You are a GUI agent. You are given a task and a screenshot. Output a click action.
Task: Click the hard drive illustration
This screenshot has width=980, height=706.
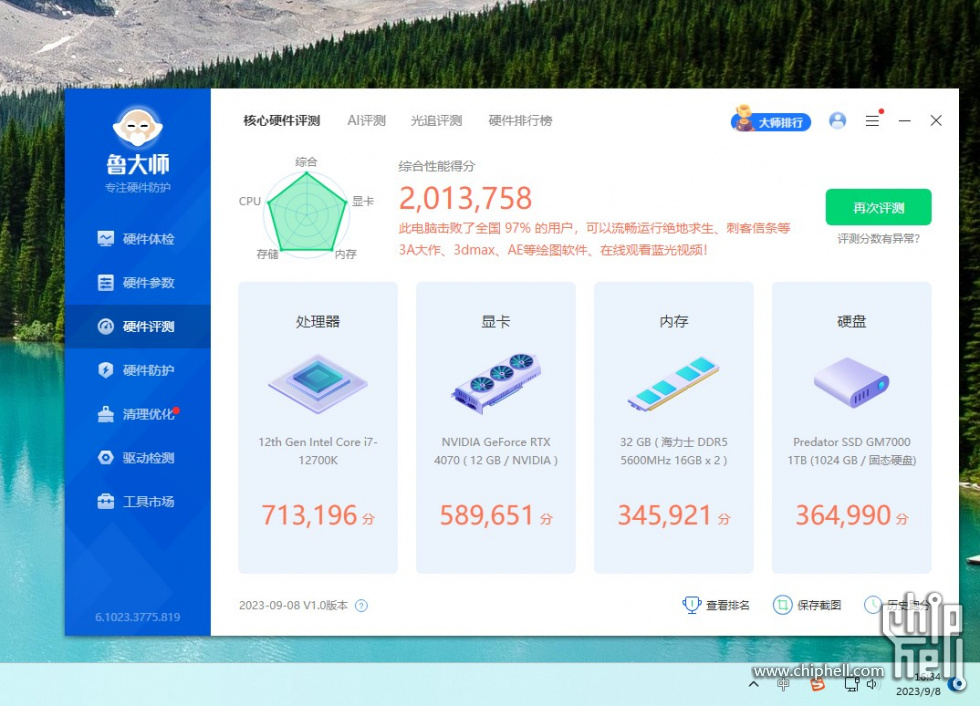pyautogui.click(x=851, y=382)
